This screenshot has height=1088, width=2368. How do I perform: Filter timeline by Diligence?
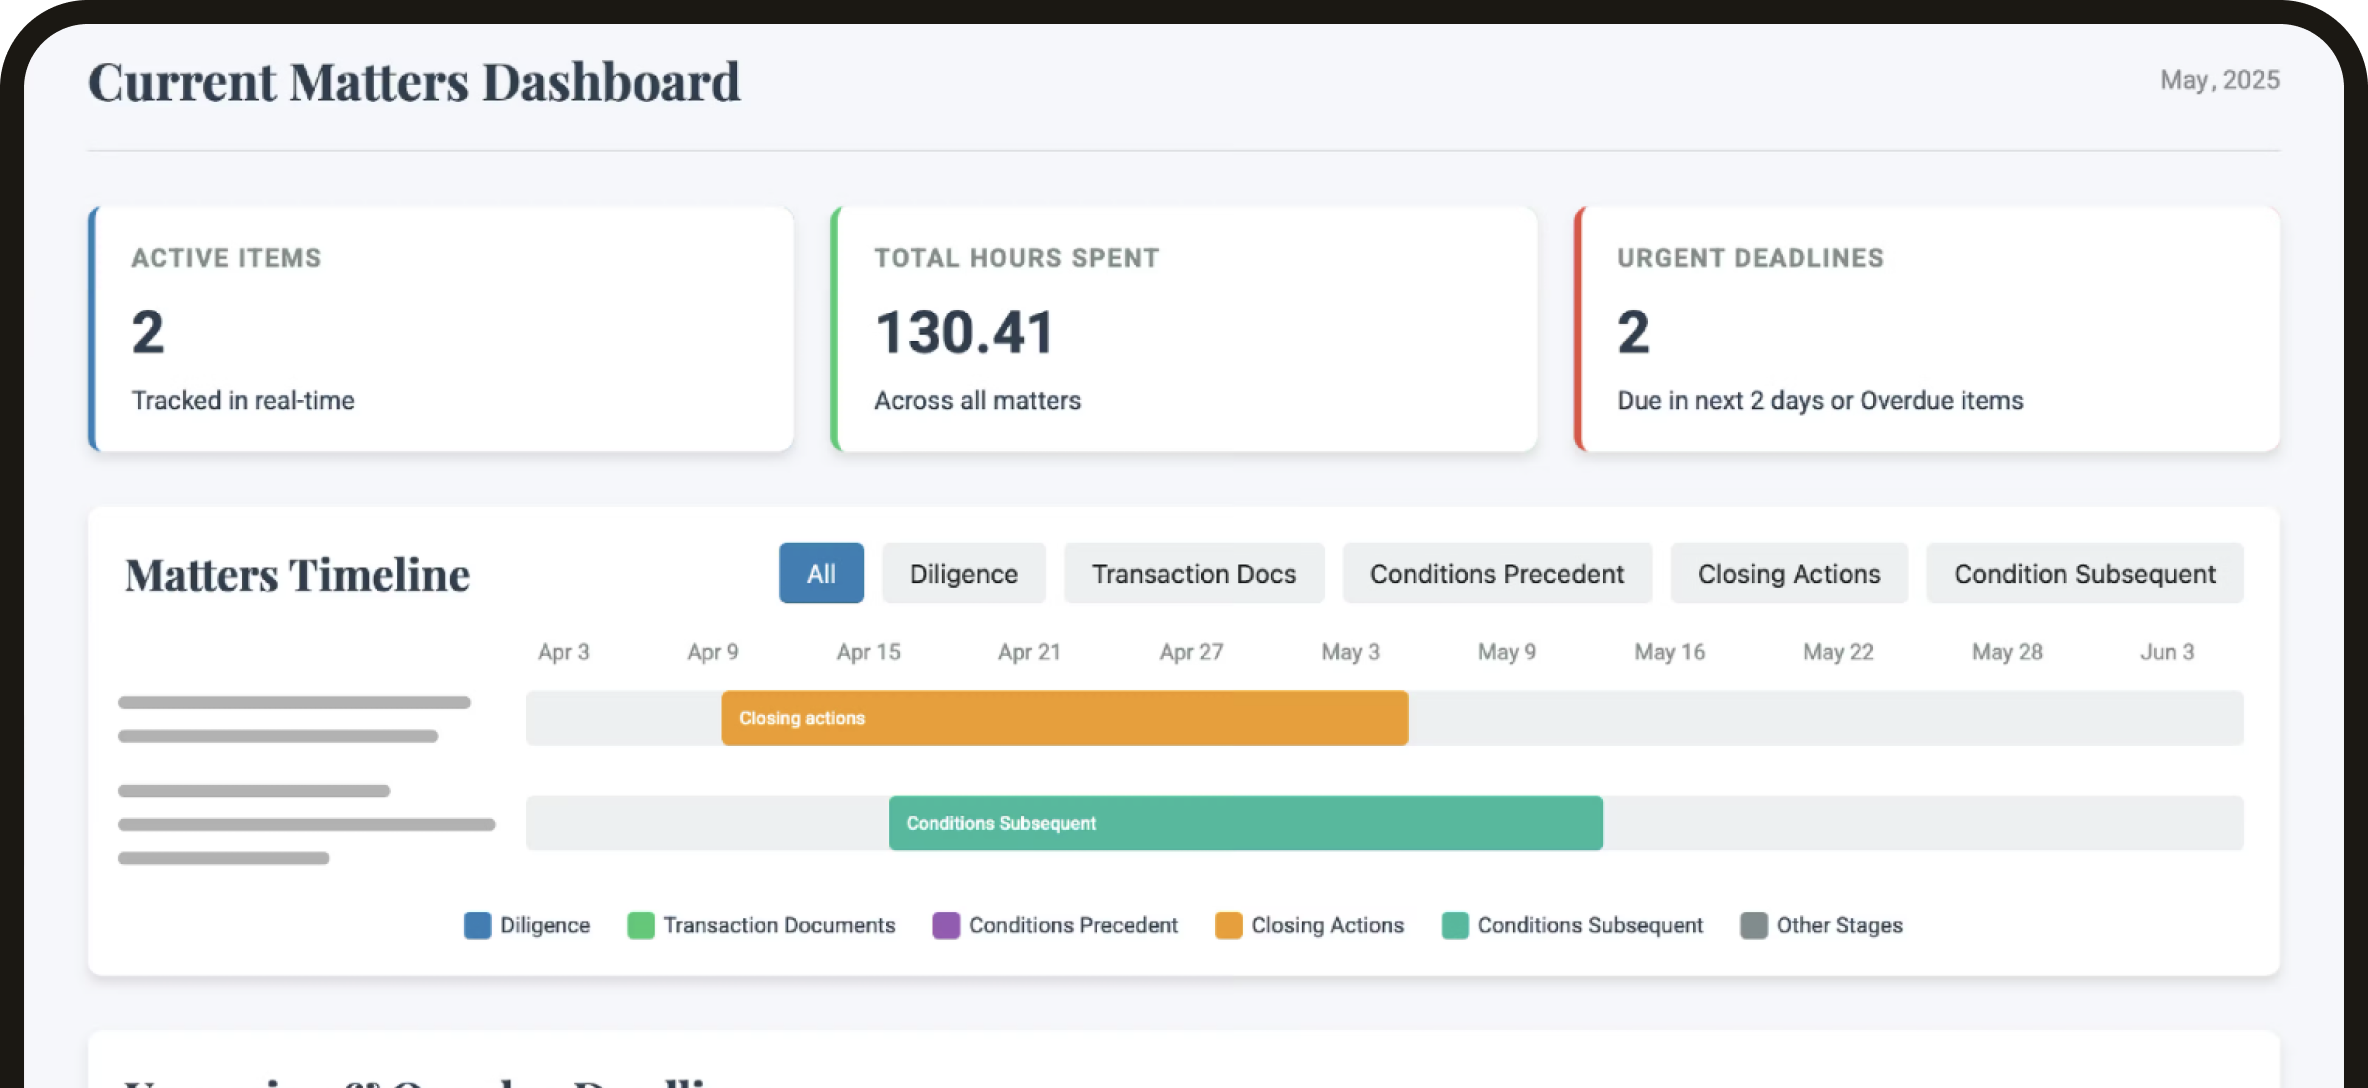(x=963, y=574)
